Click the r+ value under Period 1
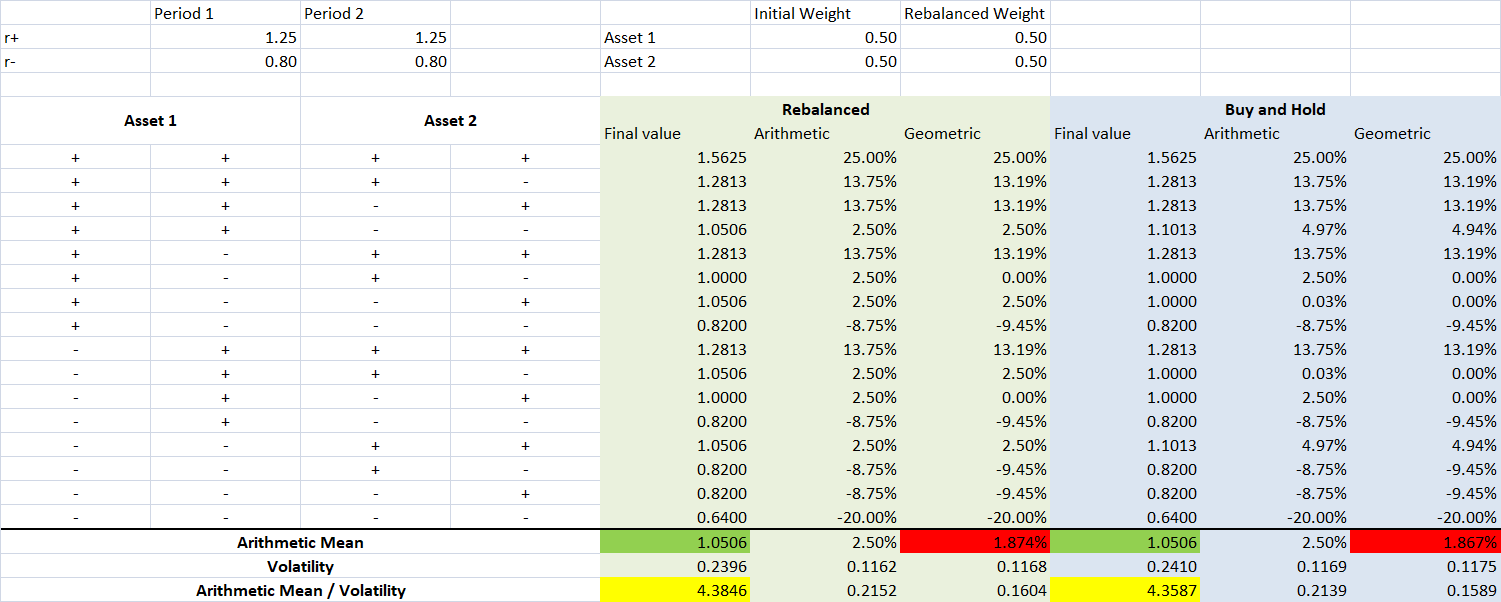 tap(225, 38)
